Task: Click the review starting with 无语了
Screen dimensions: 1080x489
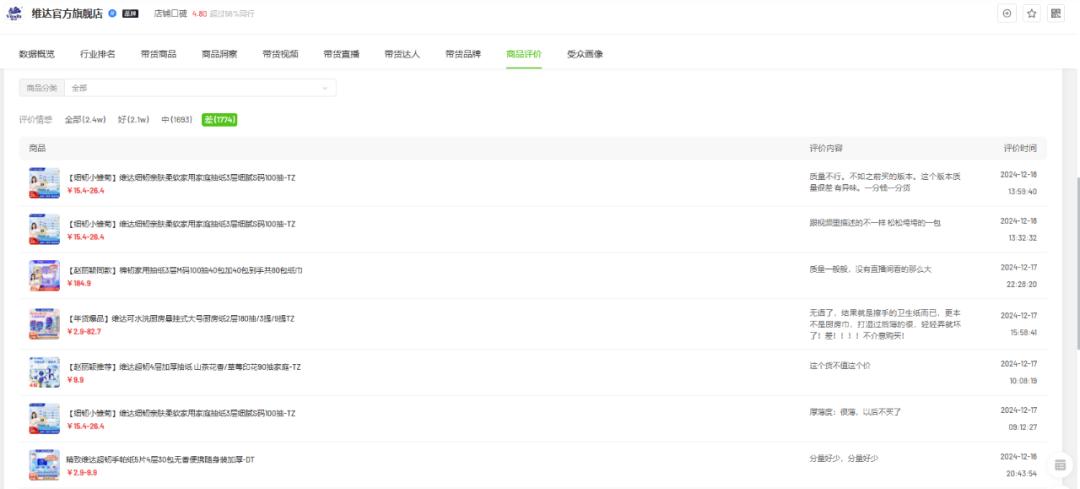Action: pos(884,324)
